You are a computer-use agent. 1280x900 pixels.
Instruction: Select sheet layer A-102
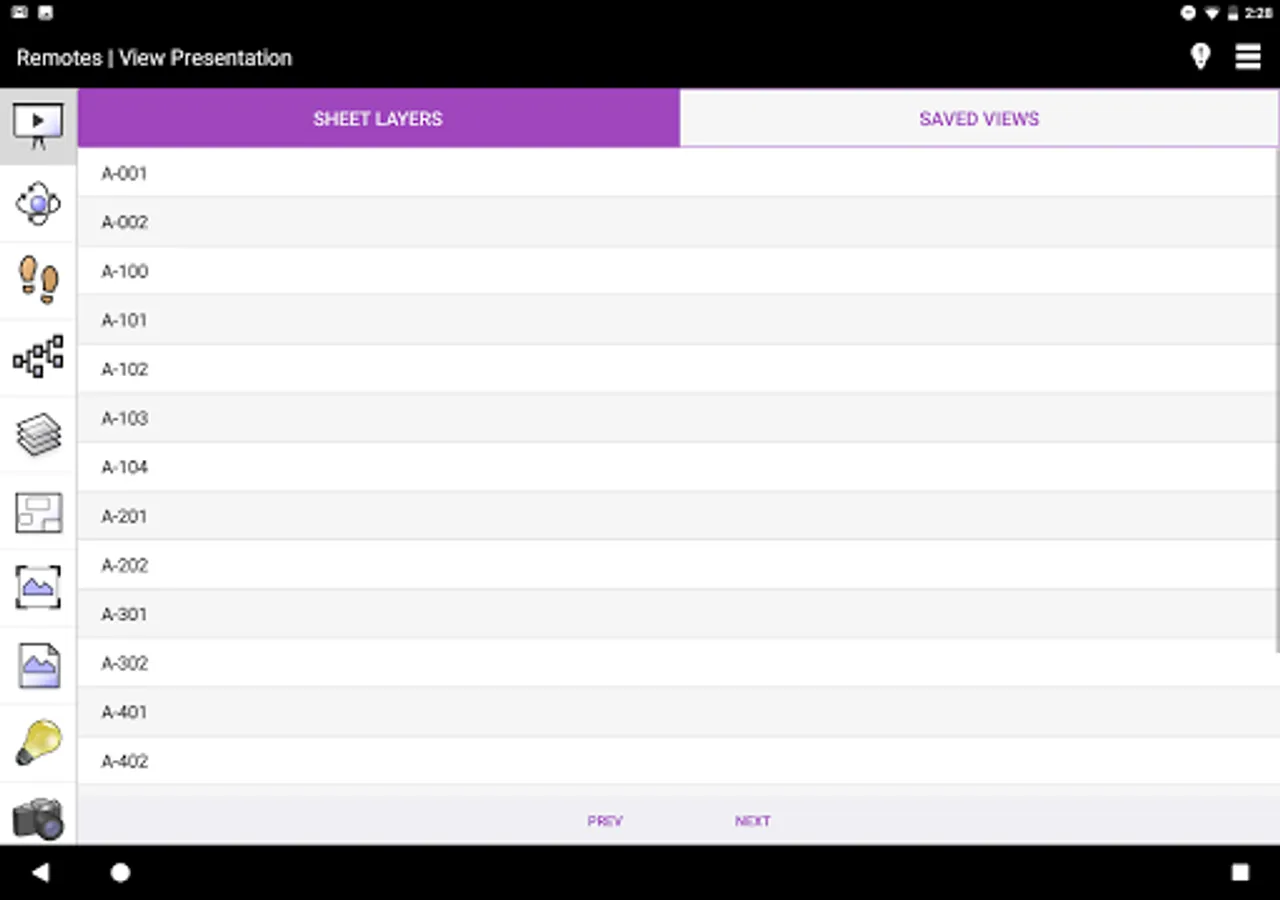pyautogui.click(x=678, y=369)
